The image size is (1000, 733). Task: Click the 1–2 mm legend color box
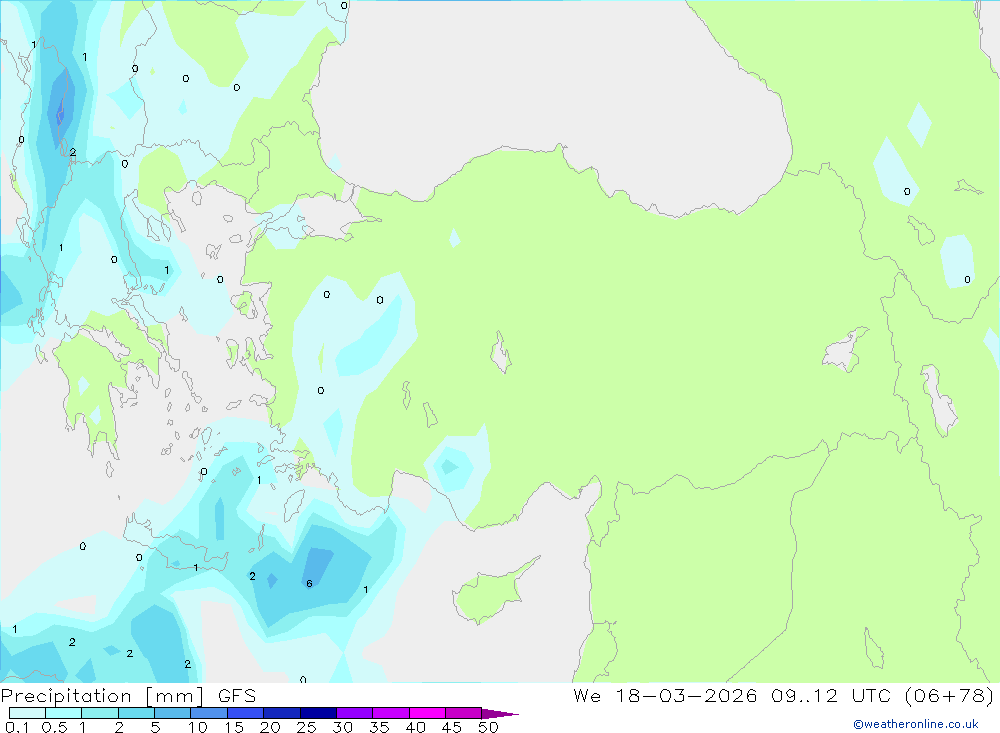click(x=100, y=713)
